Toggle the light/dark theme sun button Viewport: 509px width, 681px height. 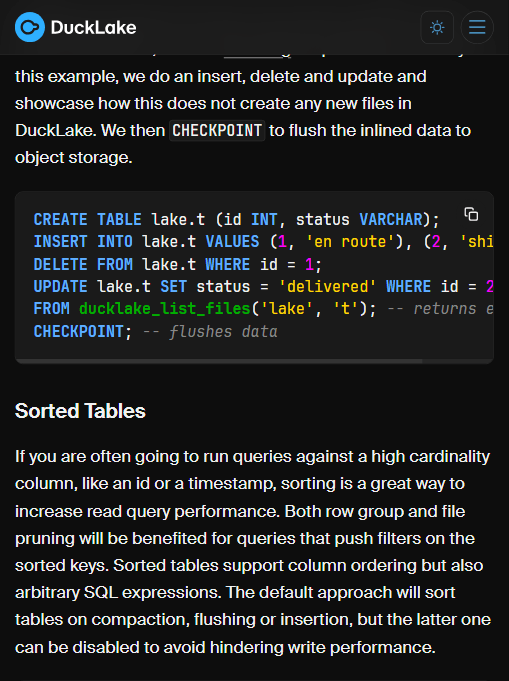(x=437, y=27)
